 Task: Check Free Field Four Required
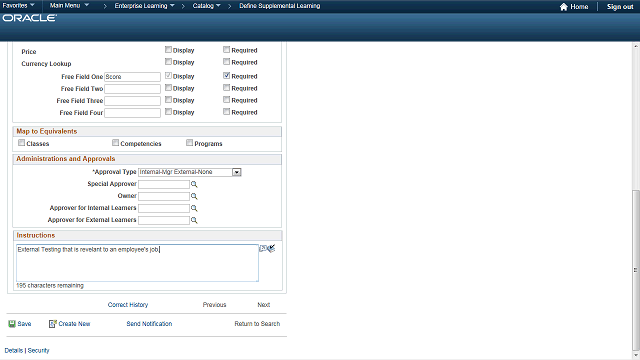click(x=227, y=111)
